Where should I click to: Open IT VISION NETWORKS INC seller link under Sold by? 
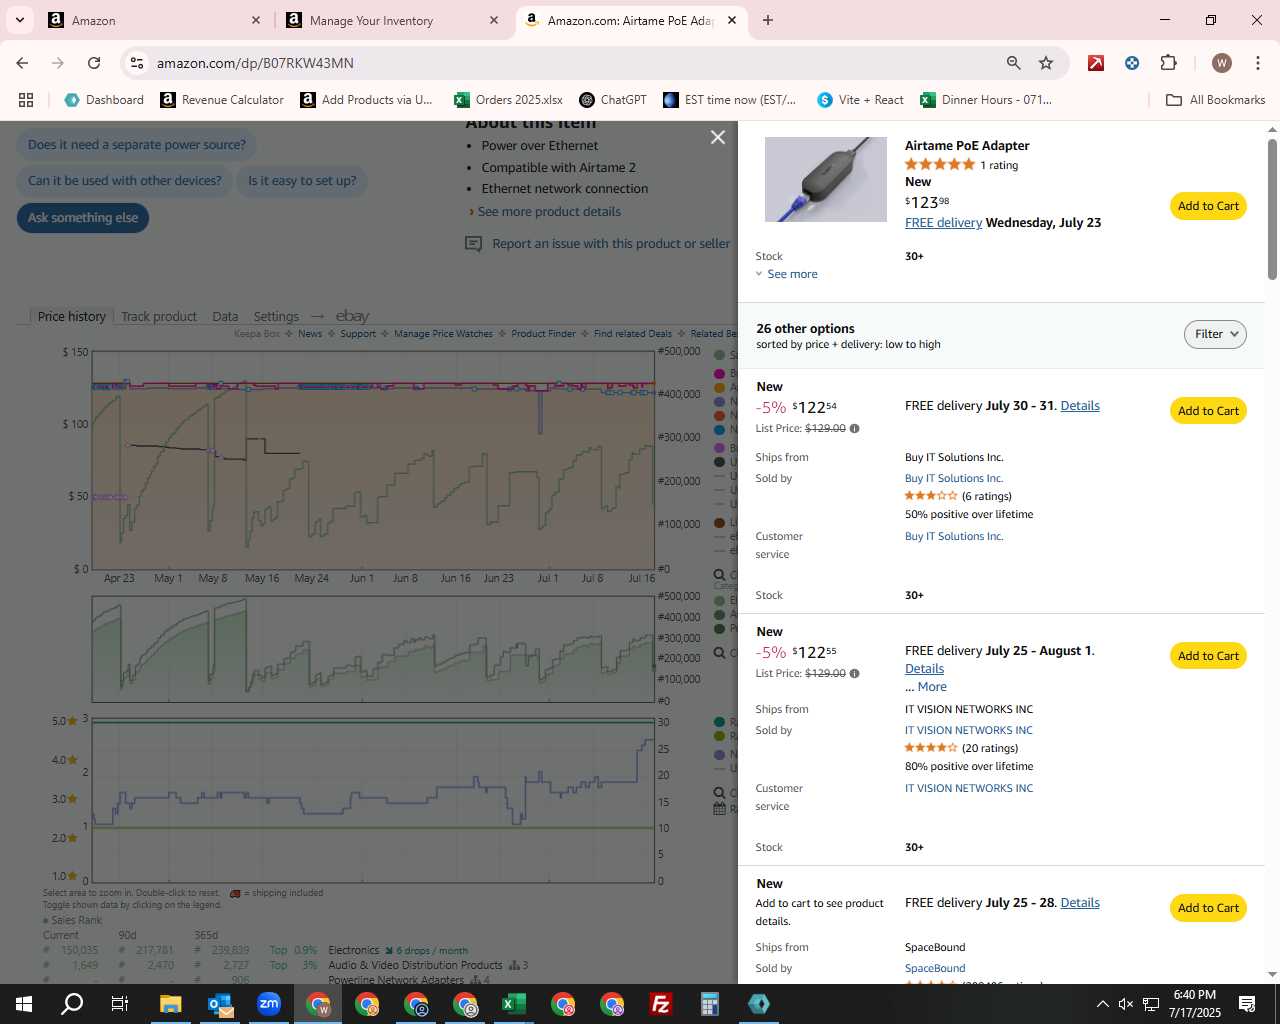point(969,731)
